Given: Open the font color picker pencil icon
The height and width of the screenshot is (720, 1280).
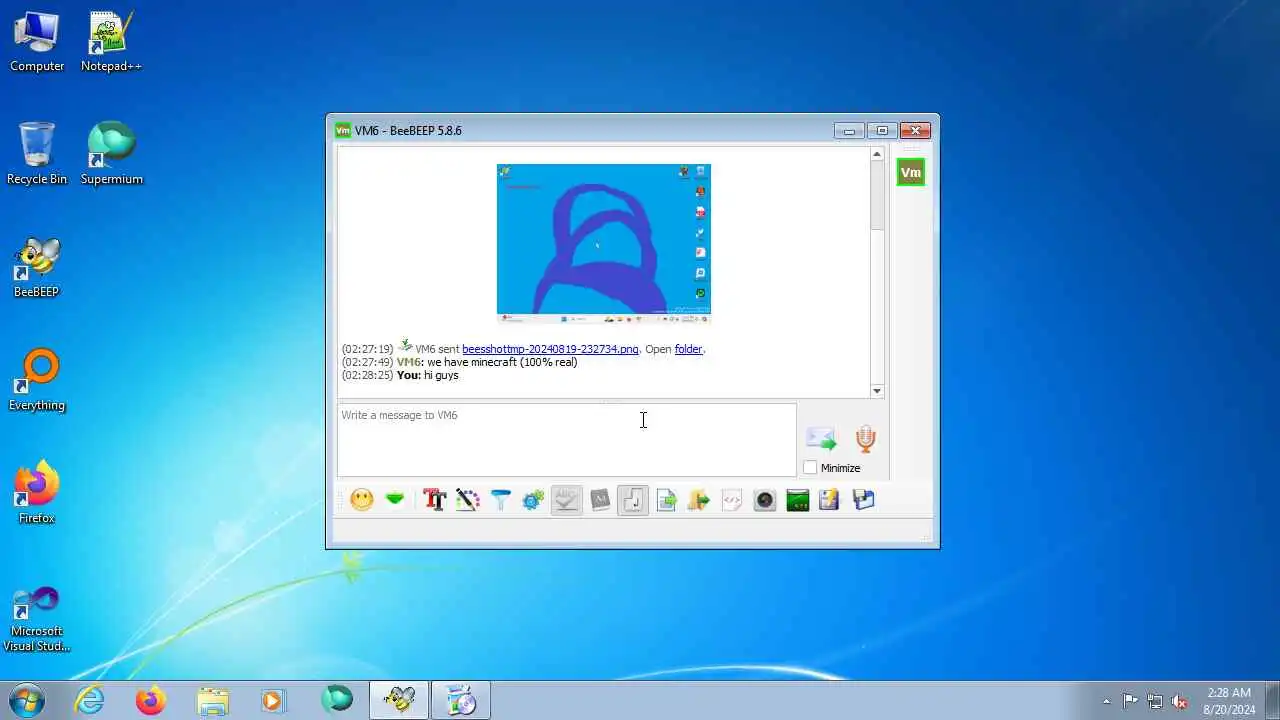Looking at the screenshot, I should pyautogui.click(x=467, y=499).
